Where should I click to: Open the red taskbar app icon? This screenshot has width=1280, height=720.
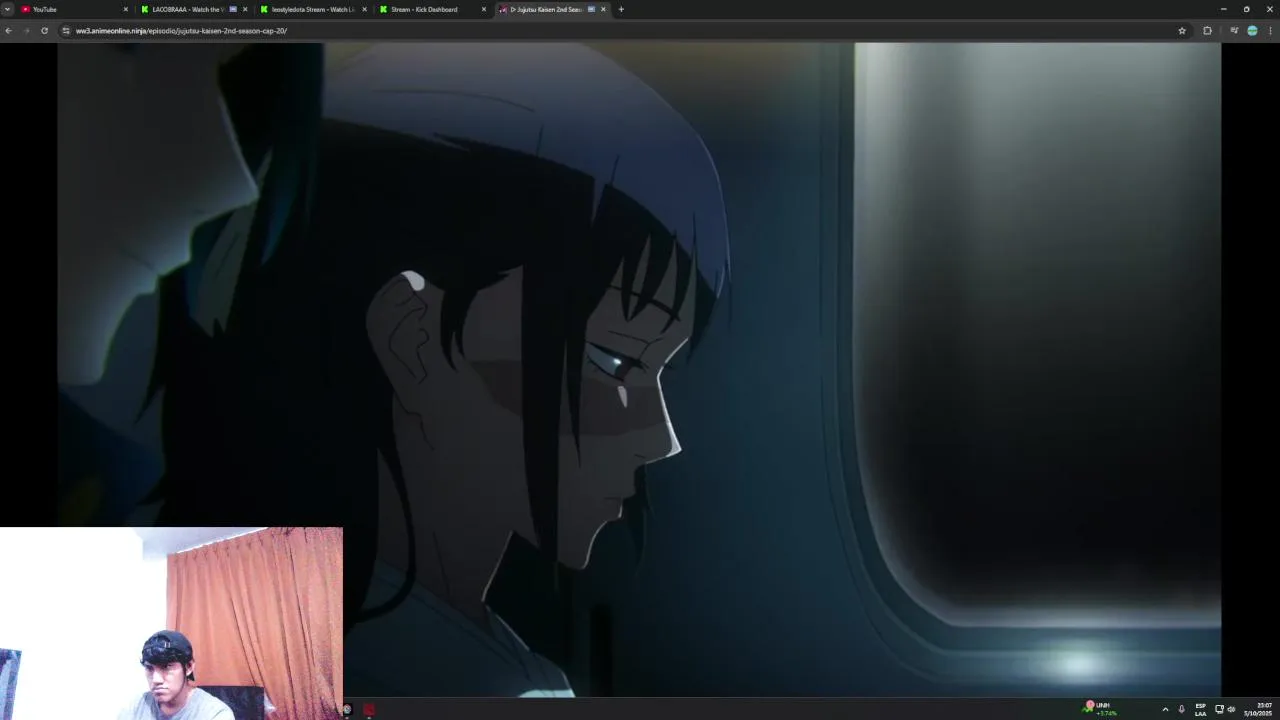[369, 710]
